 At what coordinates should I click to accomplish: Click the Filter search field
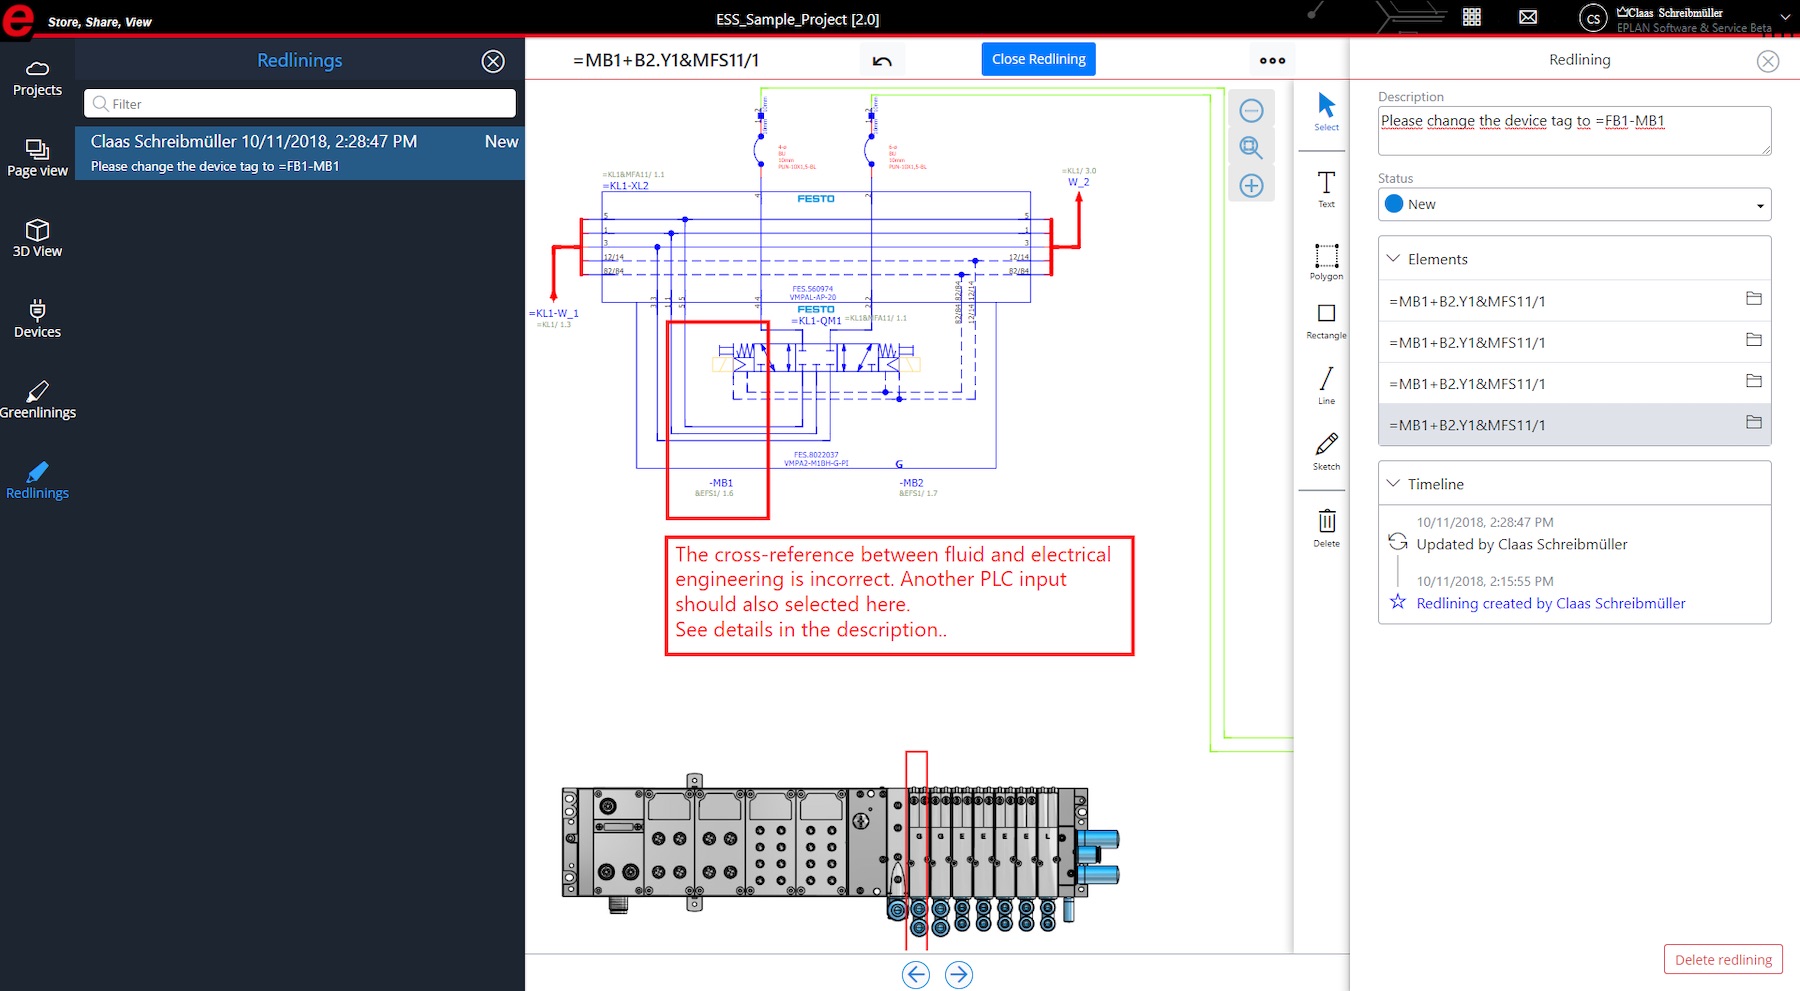(299, 103)
